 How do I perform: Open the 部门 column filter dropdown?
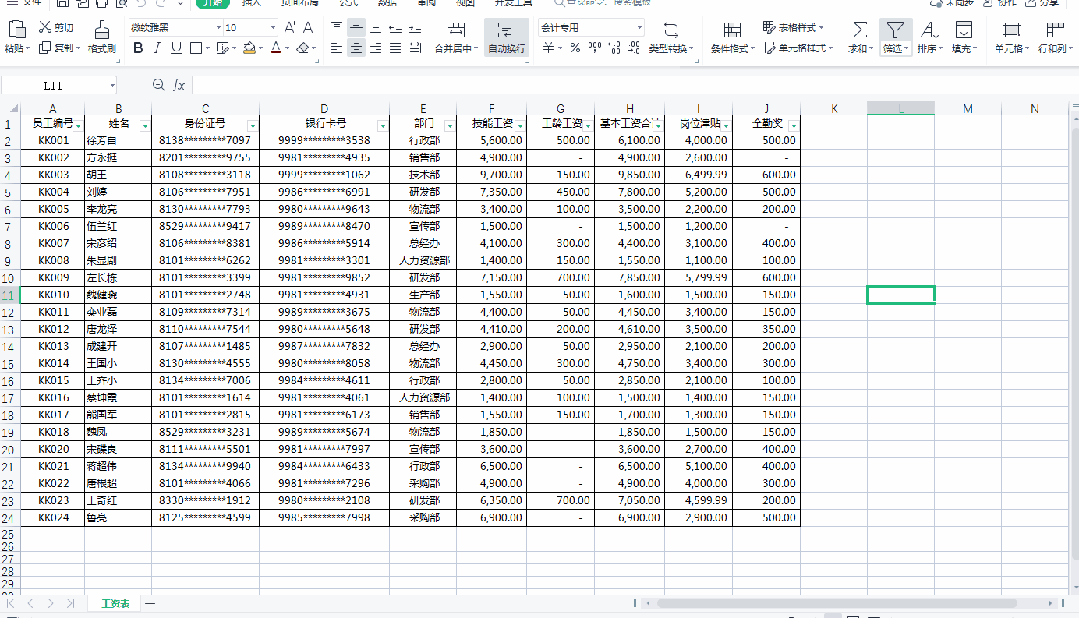pos(447,125)
